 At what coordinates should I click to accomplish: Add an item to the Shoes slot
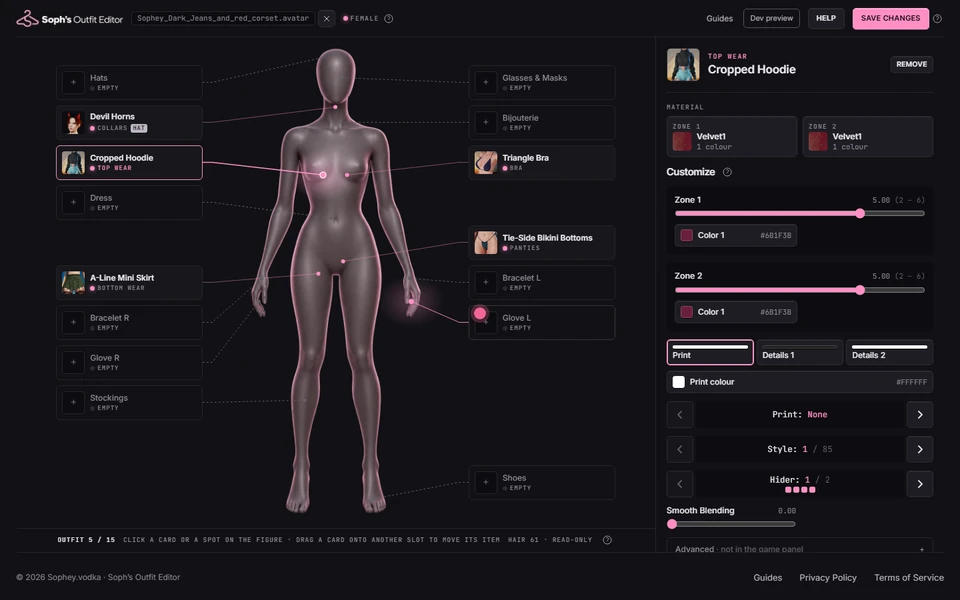click(x=486, y=482)
